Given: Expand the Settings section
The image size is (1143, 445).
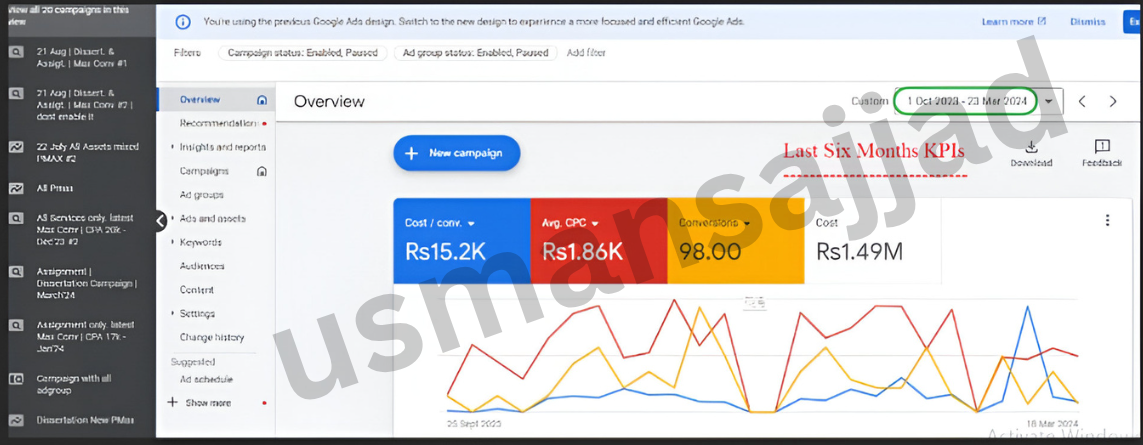Looking at the screenshot, I should [172, 314].
